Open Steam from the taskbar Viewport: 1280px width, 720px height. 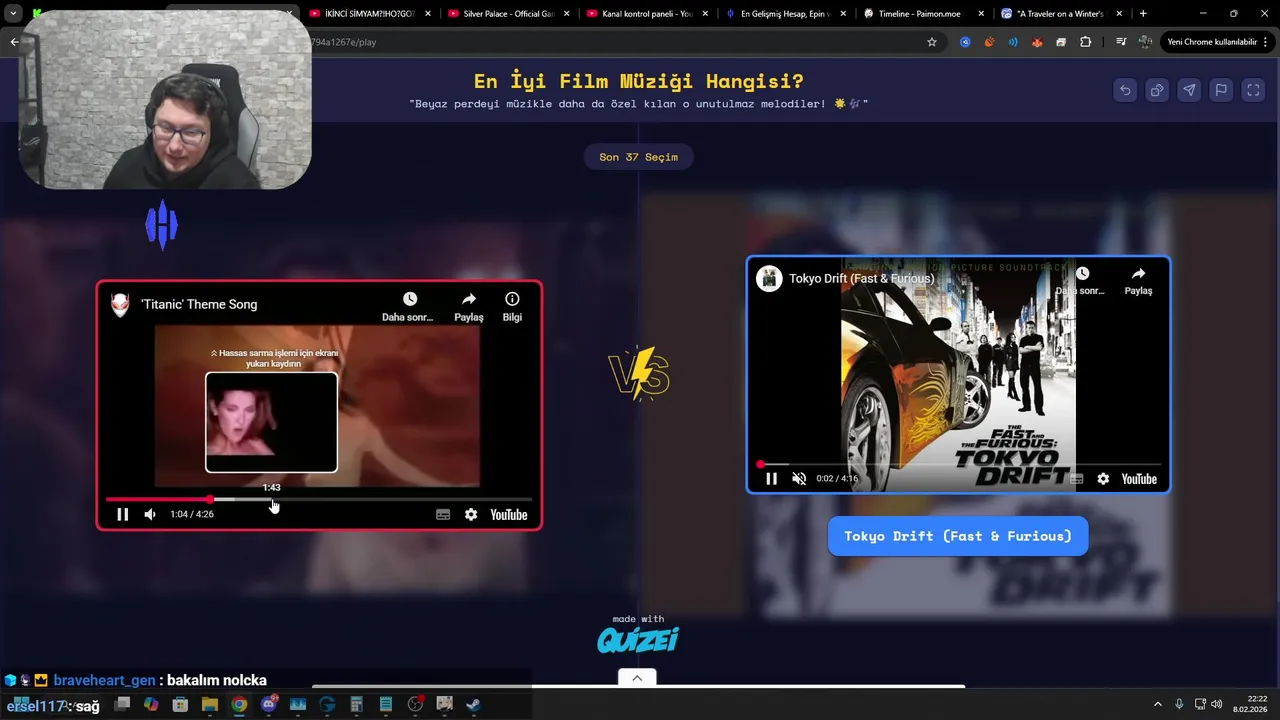[473, 704]
